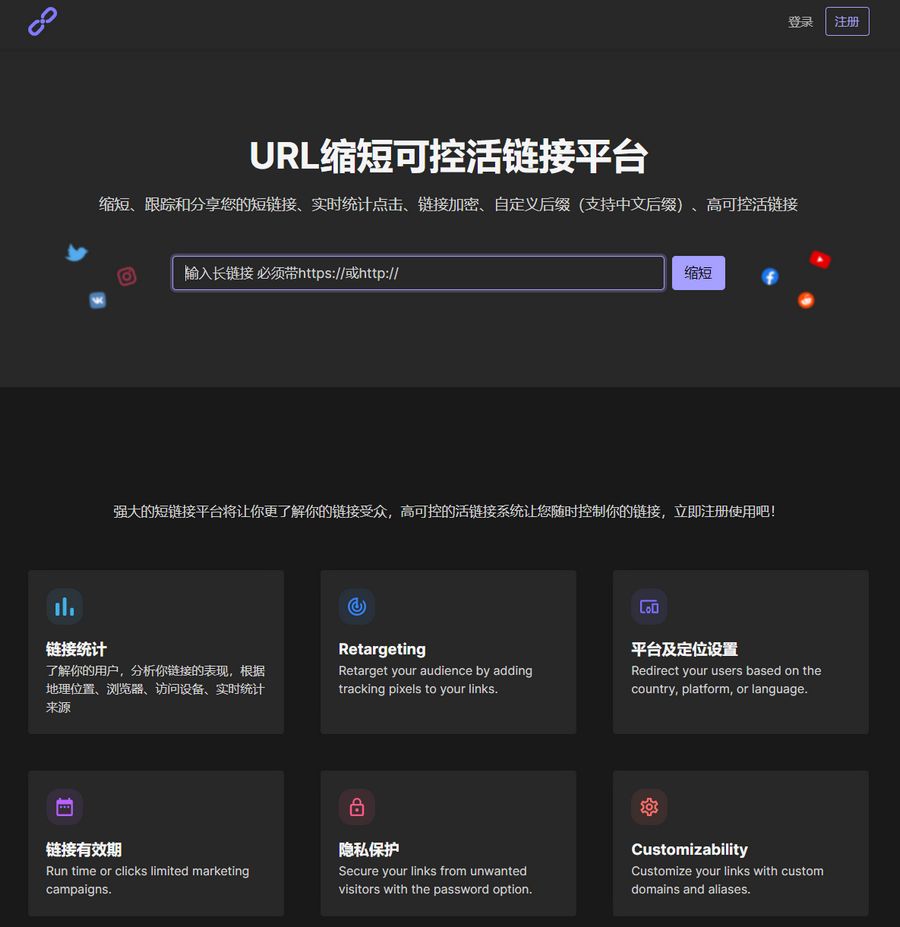Screen dimensions: 900x927
Task: Open the 登录 login link
Action: point(800,22)
